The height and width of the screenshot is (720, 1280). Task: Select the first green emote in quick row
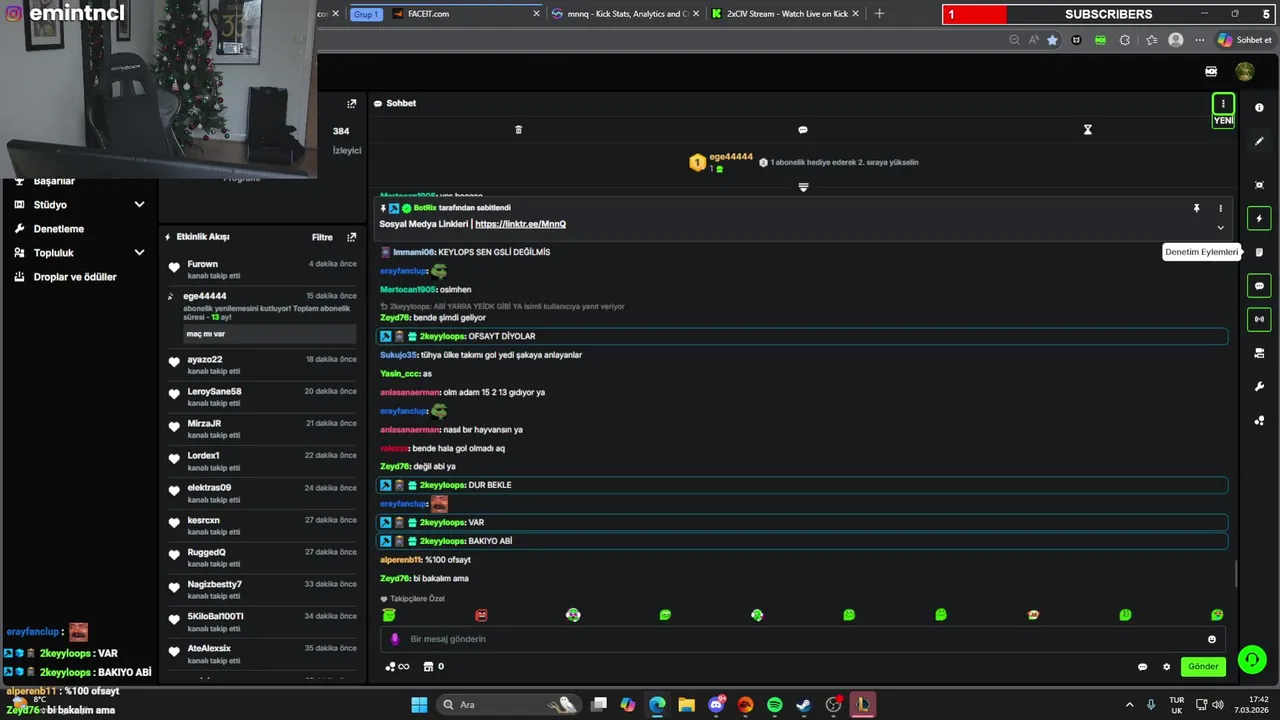tap(389, 615)
